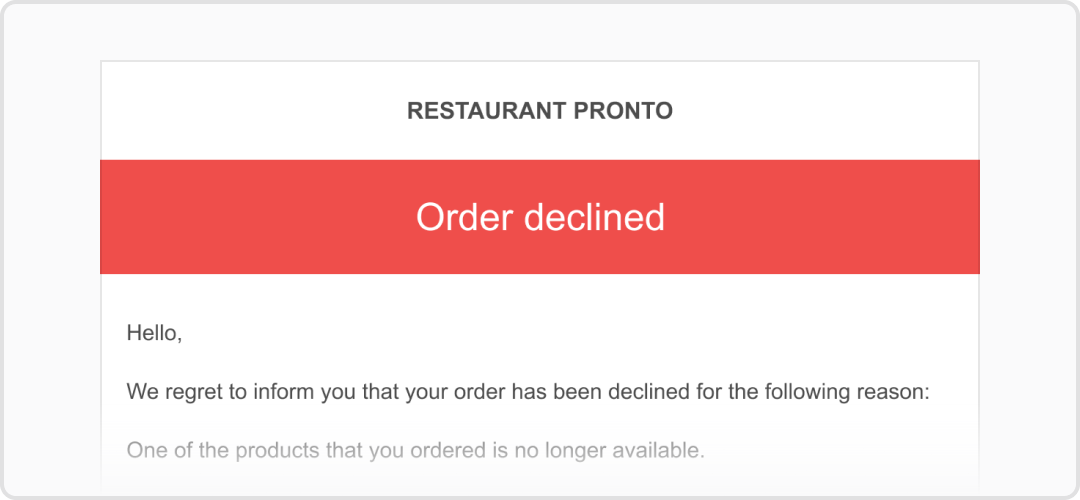Click the grey background outside the email card
Viewport: 1080px width, 500px height.
click(x=52, y=275)
